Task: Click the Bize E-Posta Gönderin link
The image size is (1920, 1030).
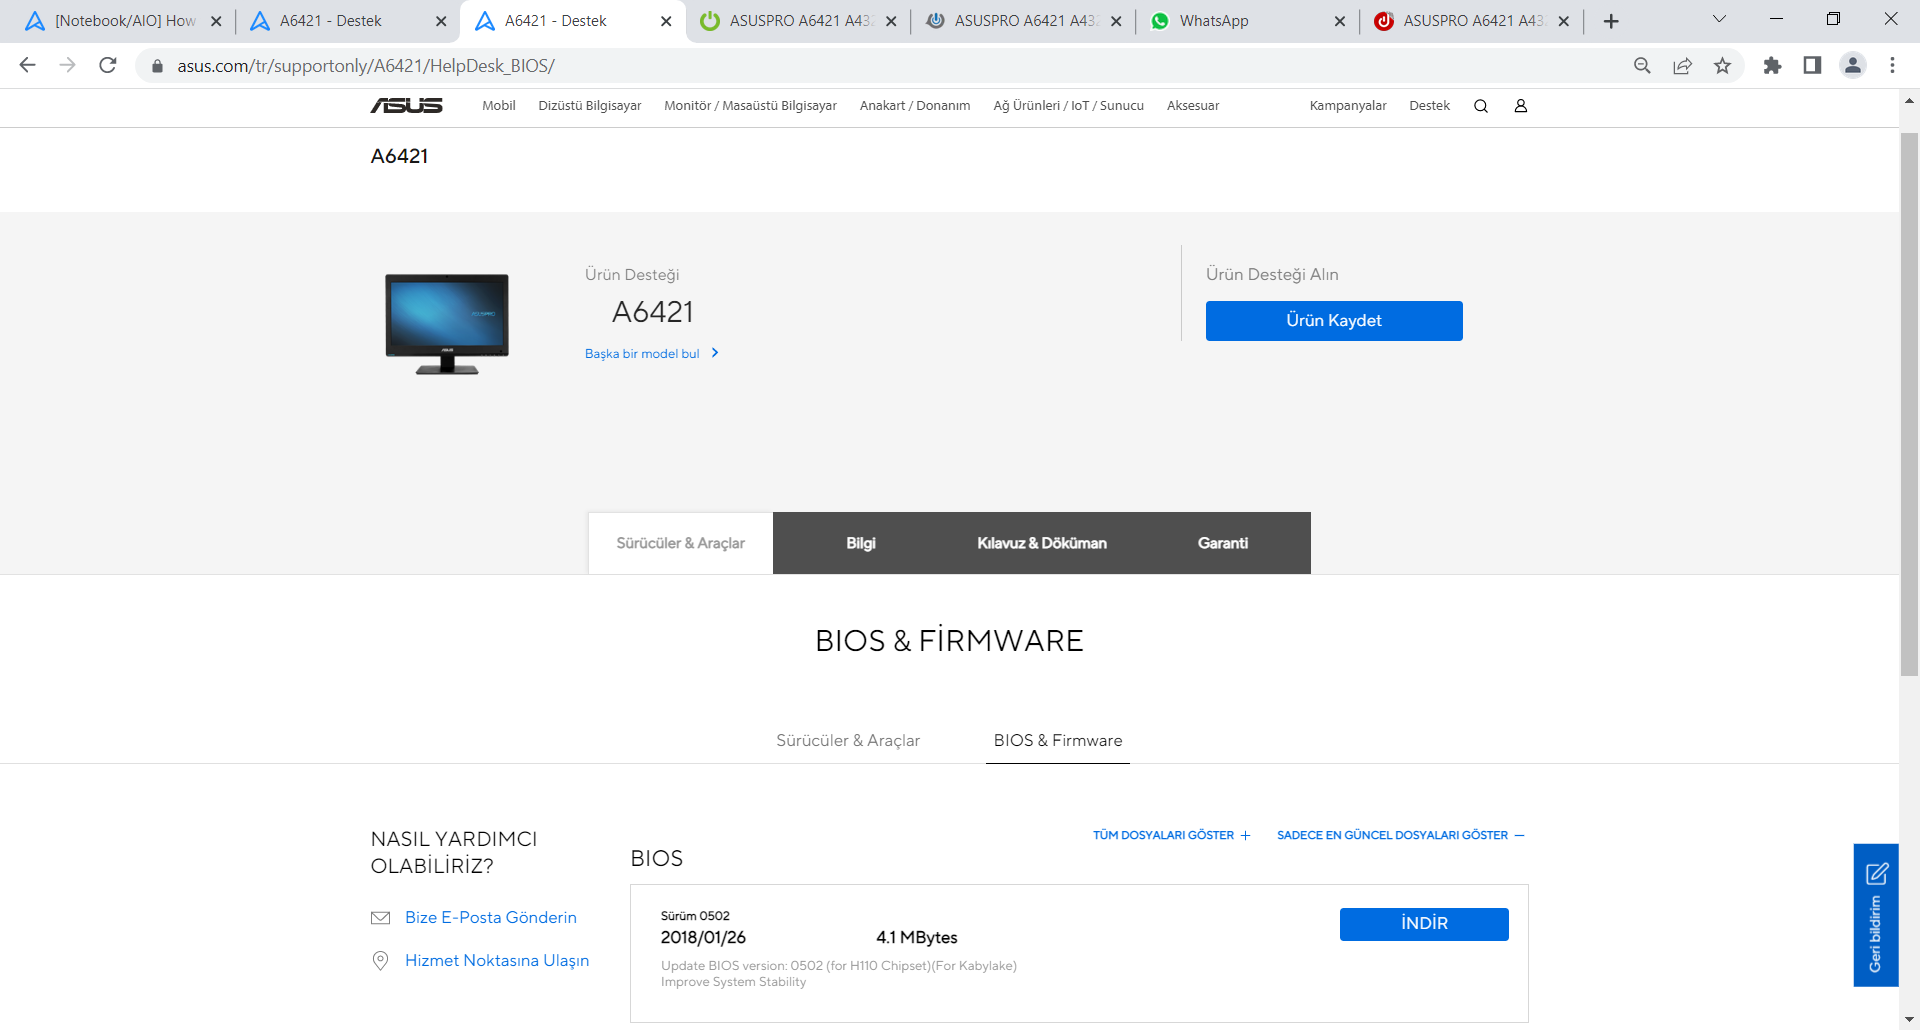Action: (491, 918)
